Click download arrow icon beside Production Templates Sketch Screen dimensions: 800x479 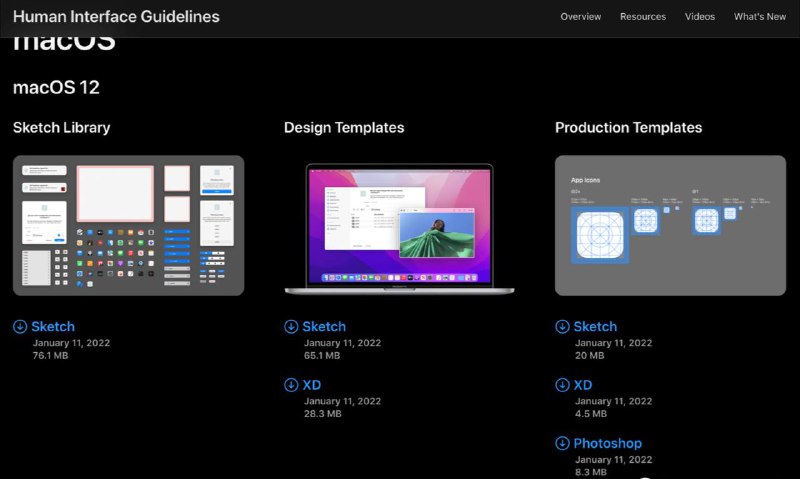coord(562,327)
